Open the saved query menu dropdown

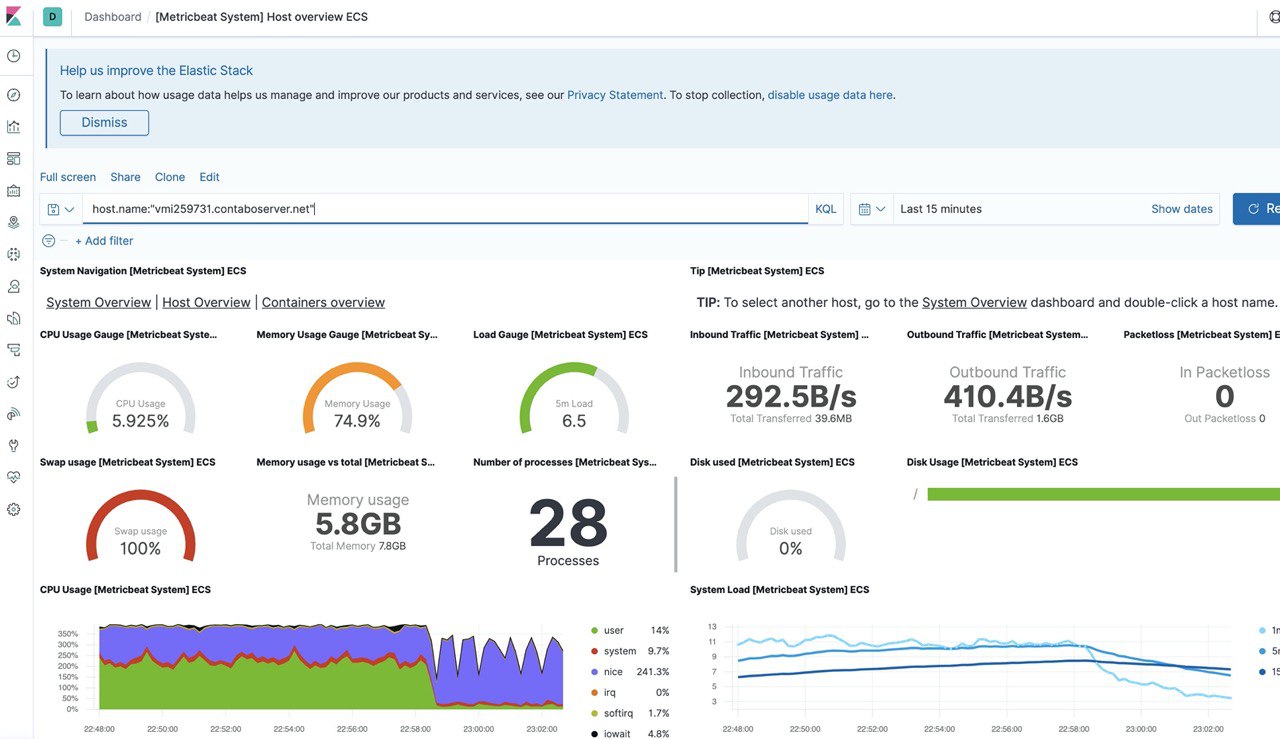[x=61, y=209]
